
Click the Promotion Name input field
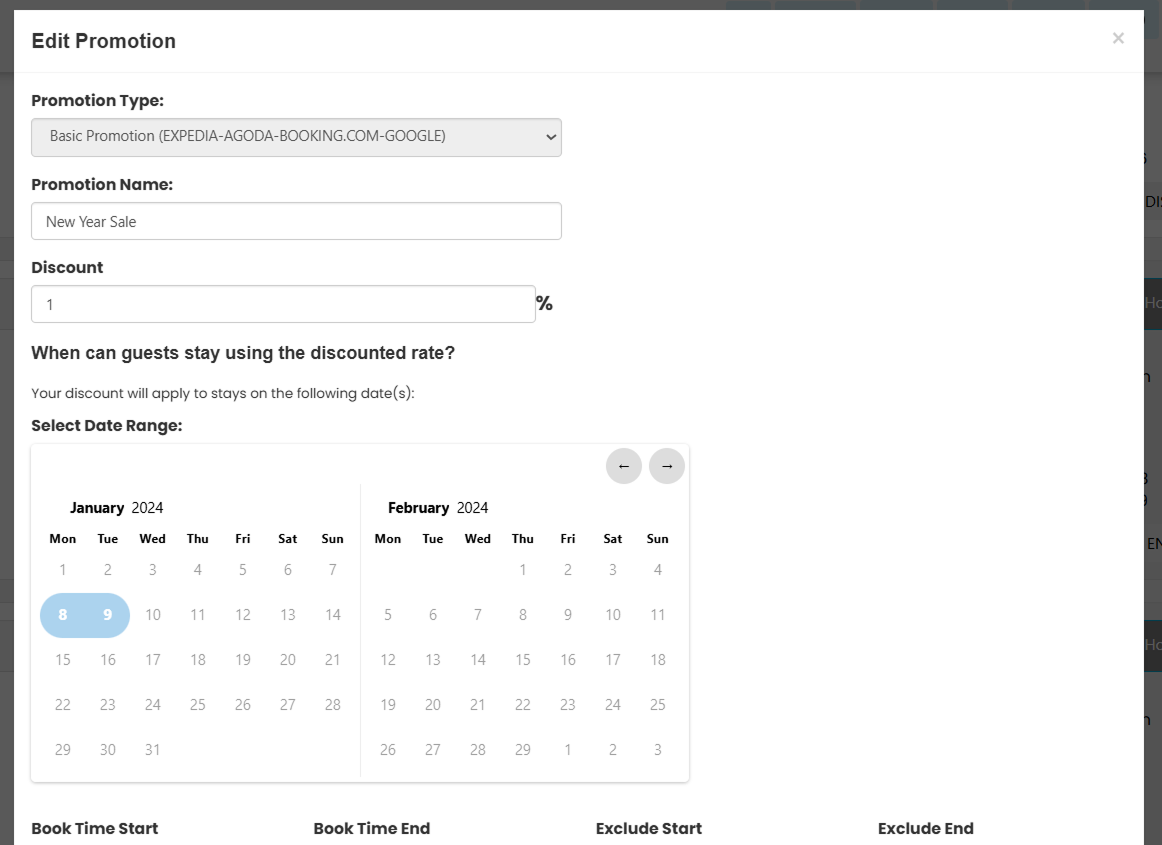pyautogui.click(x=296, y=221)
